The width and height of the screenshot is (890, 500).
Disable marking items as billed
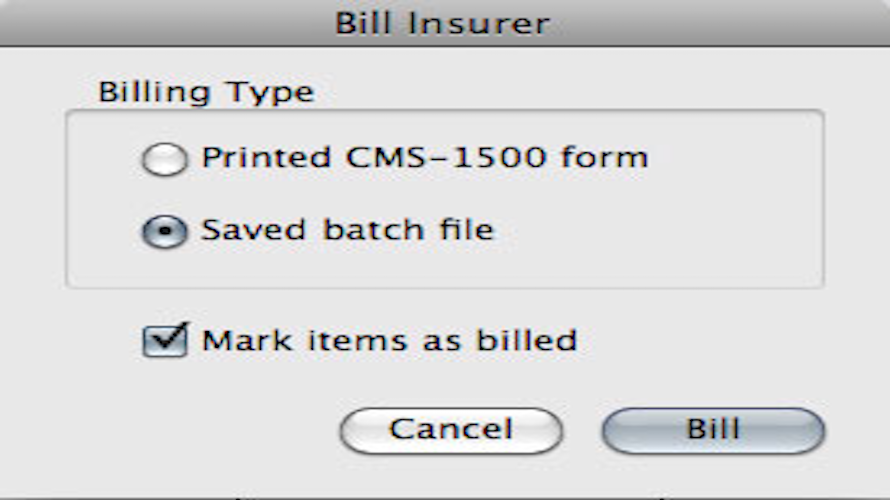(x=165, y=341)
